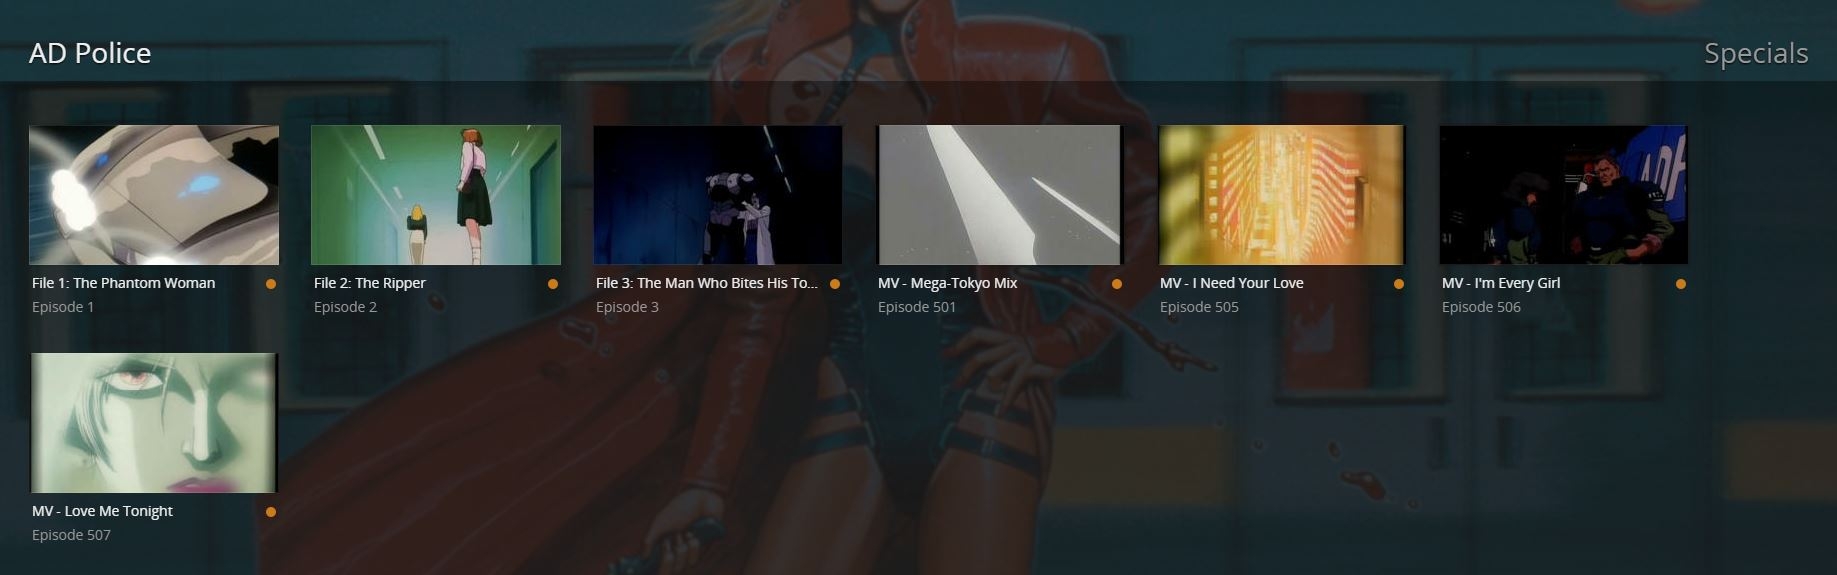This screenshot has width=1837, height=575.
Task: Select title 'MV - I Need Your Love'
Action: [1232, 283]
